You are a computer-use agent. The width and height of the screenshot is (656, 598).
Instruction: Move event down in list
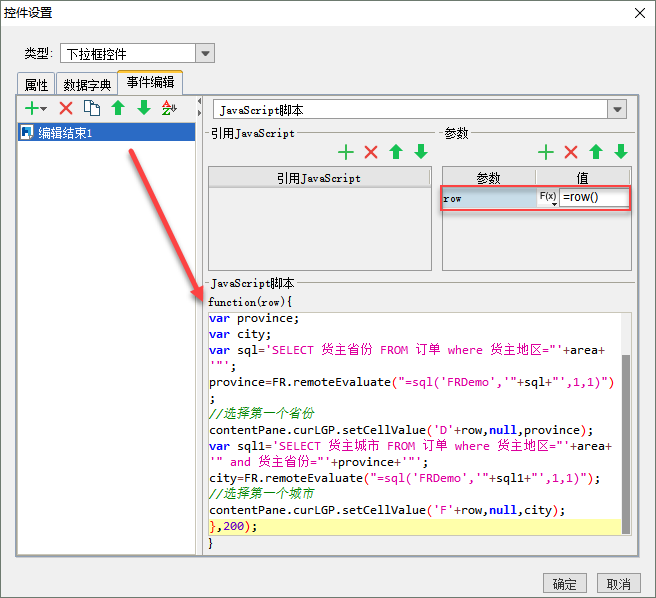point(144,108)
